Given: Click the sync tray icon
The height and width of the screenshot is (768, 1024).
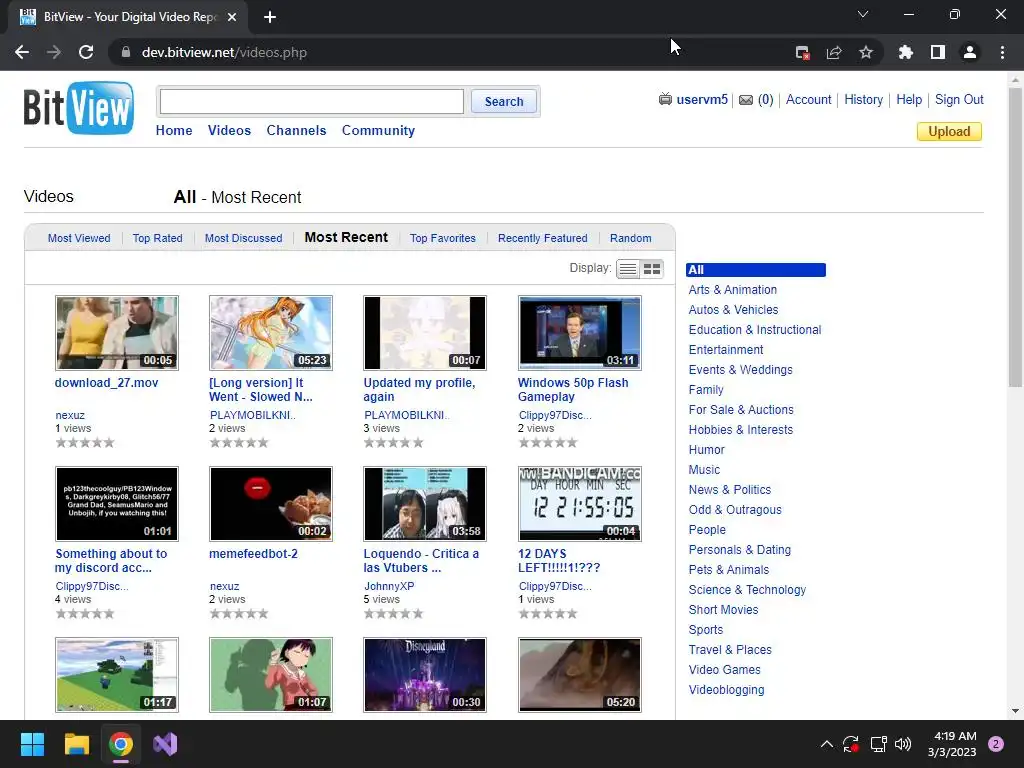Looking at the screenshot, I should (x=851, y=744).
